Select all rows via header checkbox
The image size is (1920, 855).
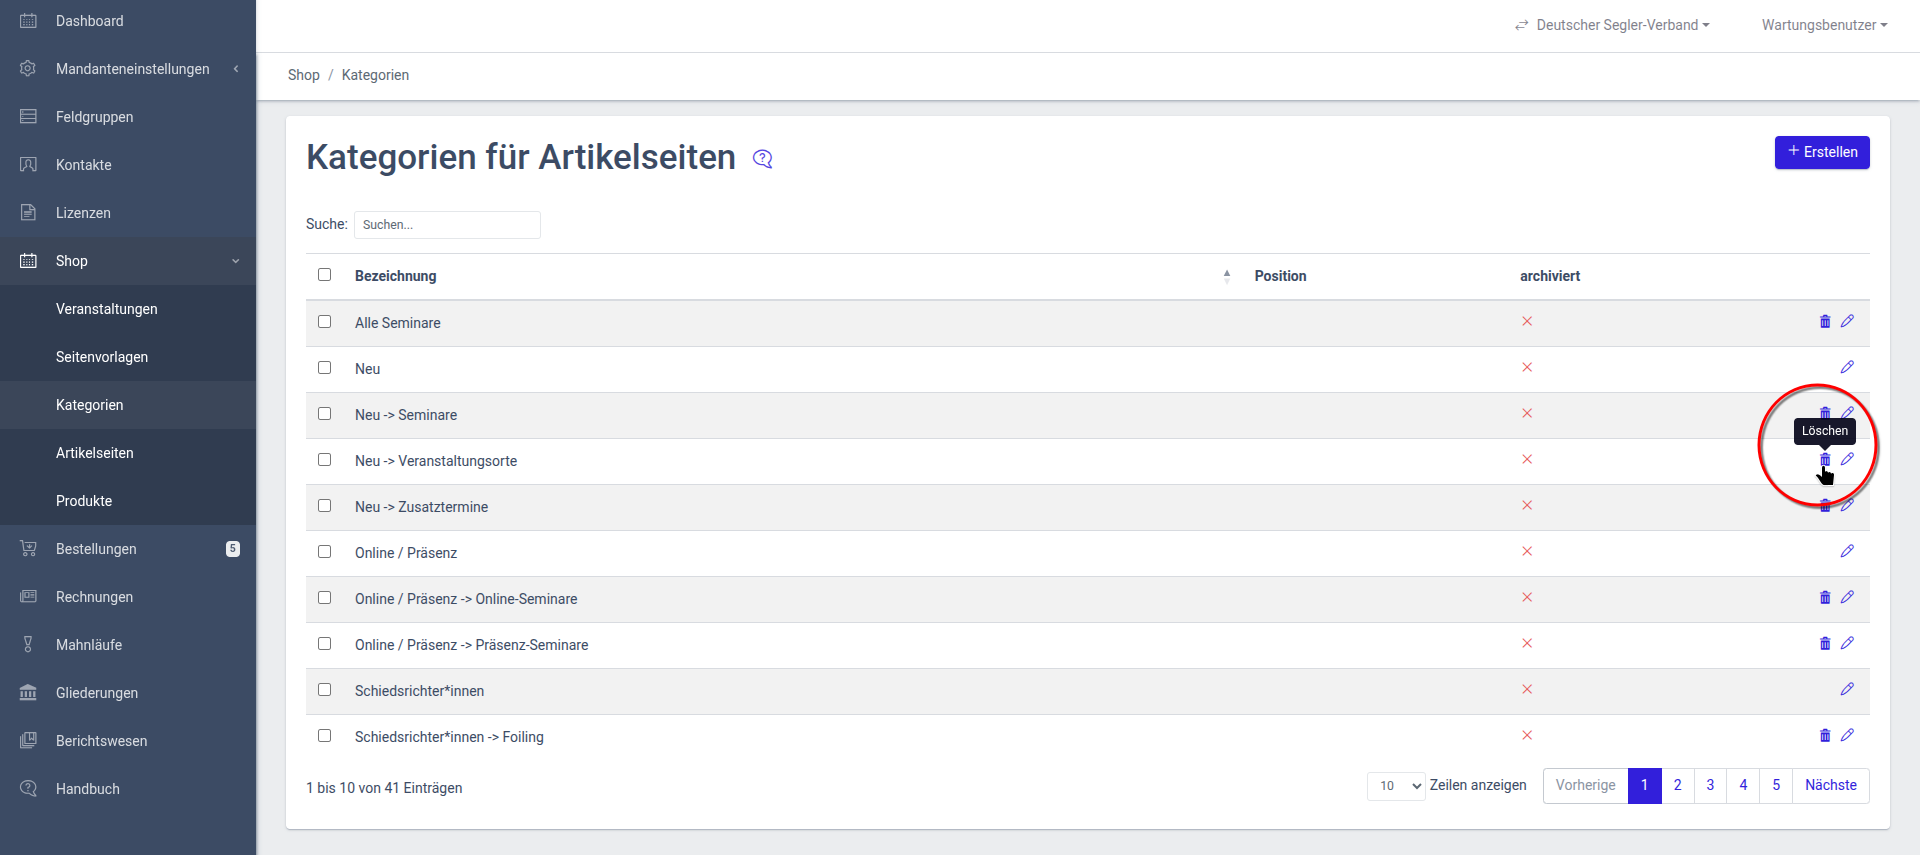click(x=324, y=275)
